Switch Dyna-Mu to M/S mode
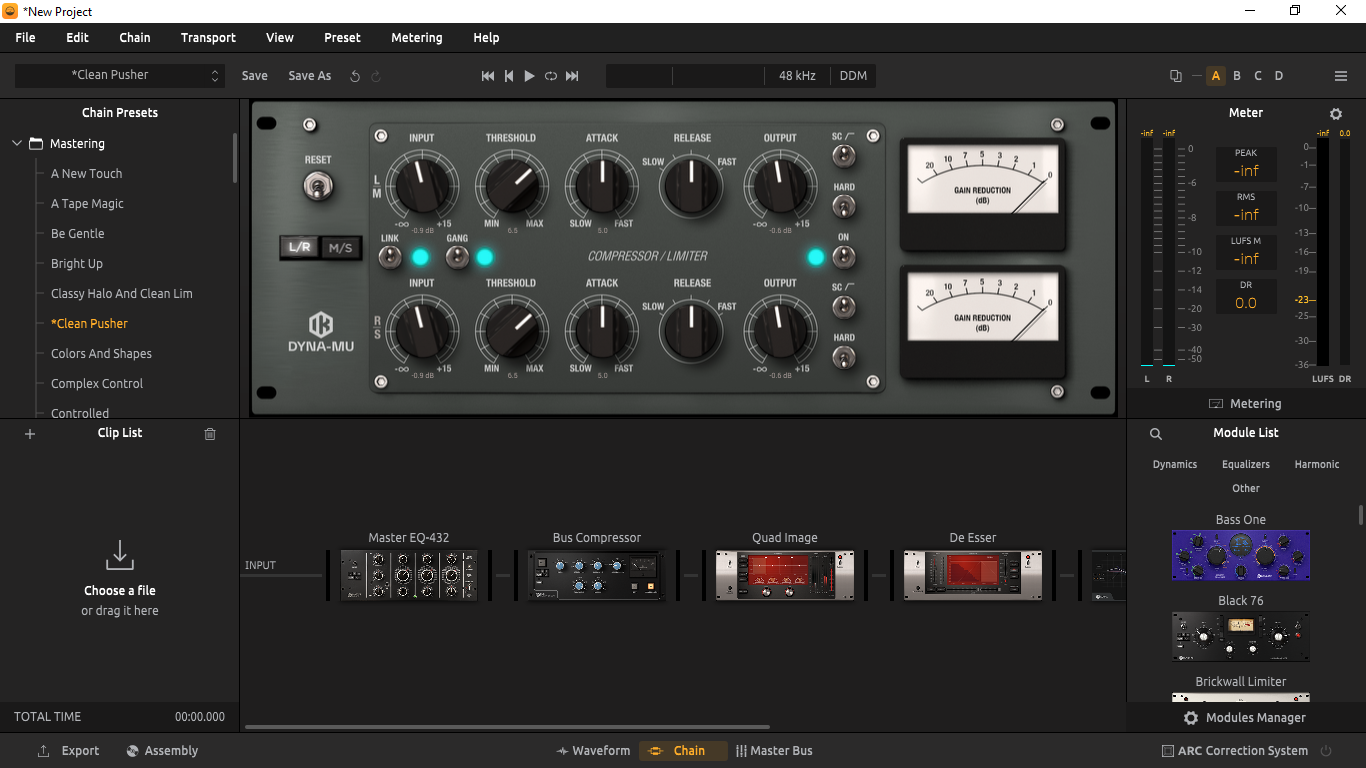1366x768 pixels. pyautogui.click(x=341, y=248)
